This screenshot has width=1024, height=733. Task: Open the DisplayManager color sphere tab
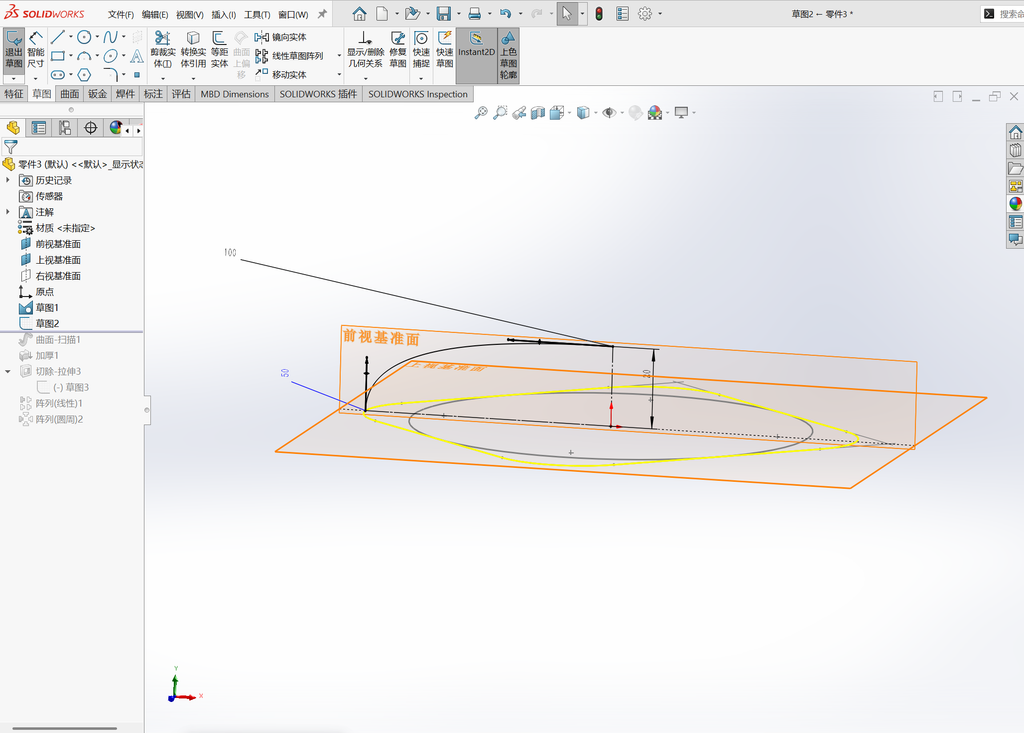coord(116,127)
